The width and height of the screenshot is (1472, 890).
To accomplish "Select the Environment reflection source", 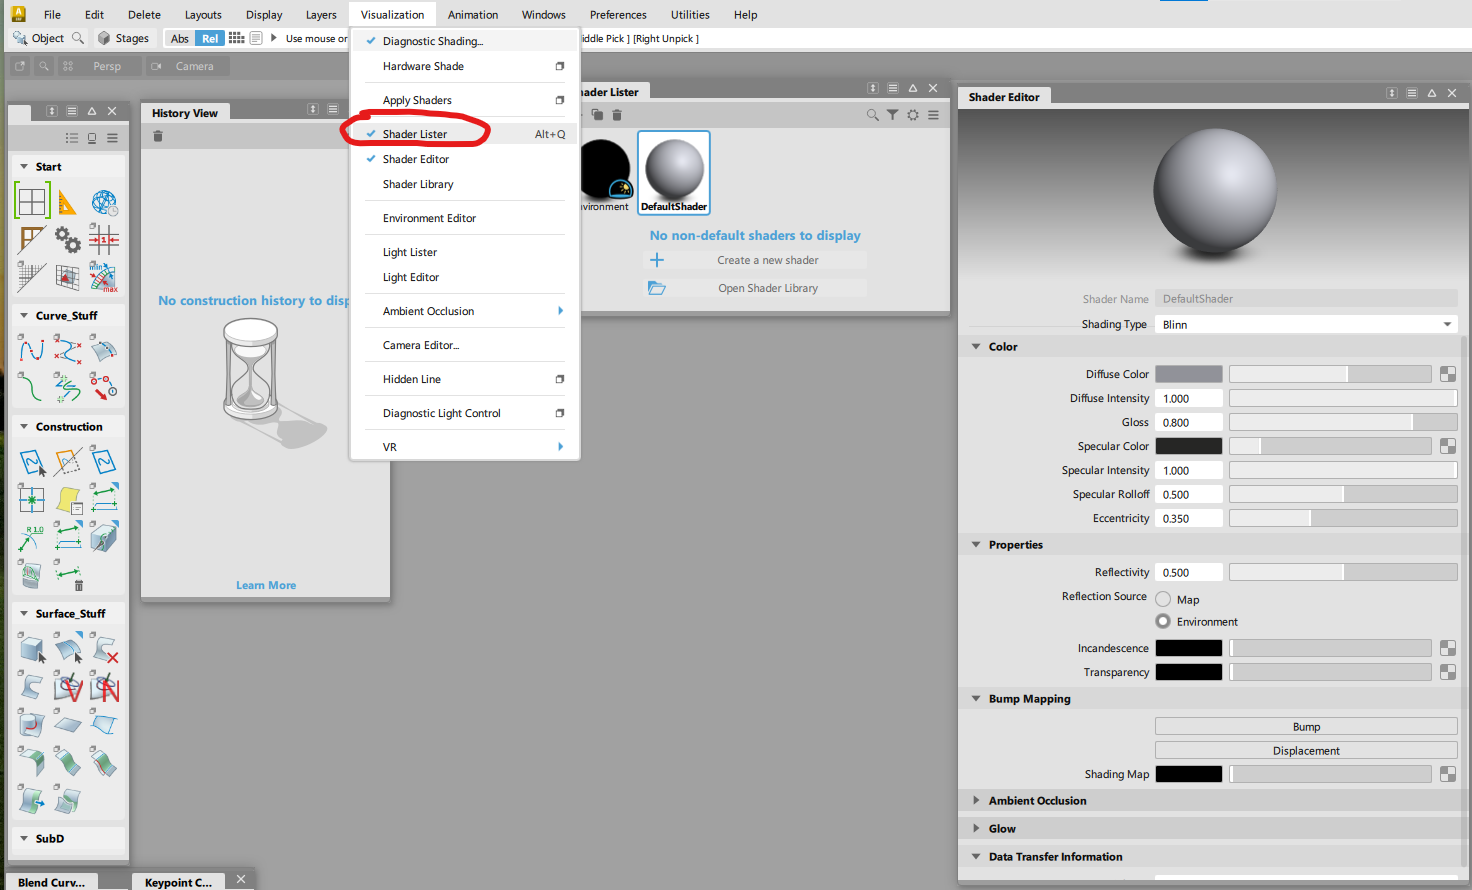I will (x=1162, y=620).
